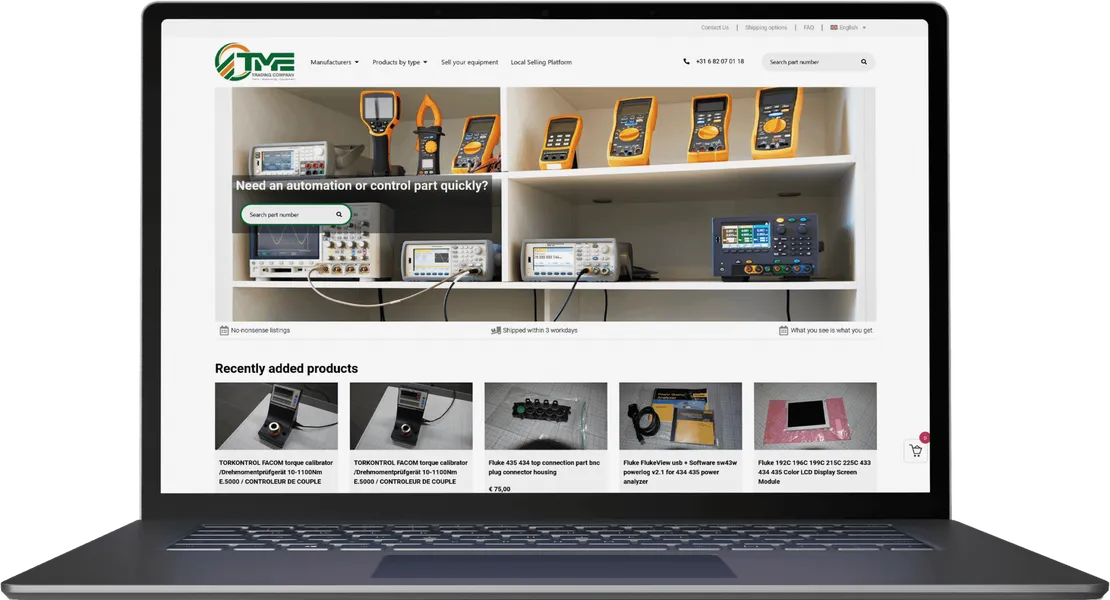This screenshot has width=1110, height=600.
Task: Click the Shipped within 3 workdays icon
Action: 496,330
